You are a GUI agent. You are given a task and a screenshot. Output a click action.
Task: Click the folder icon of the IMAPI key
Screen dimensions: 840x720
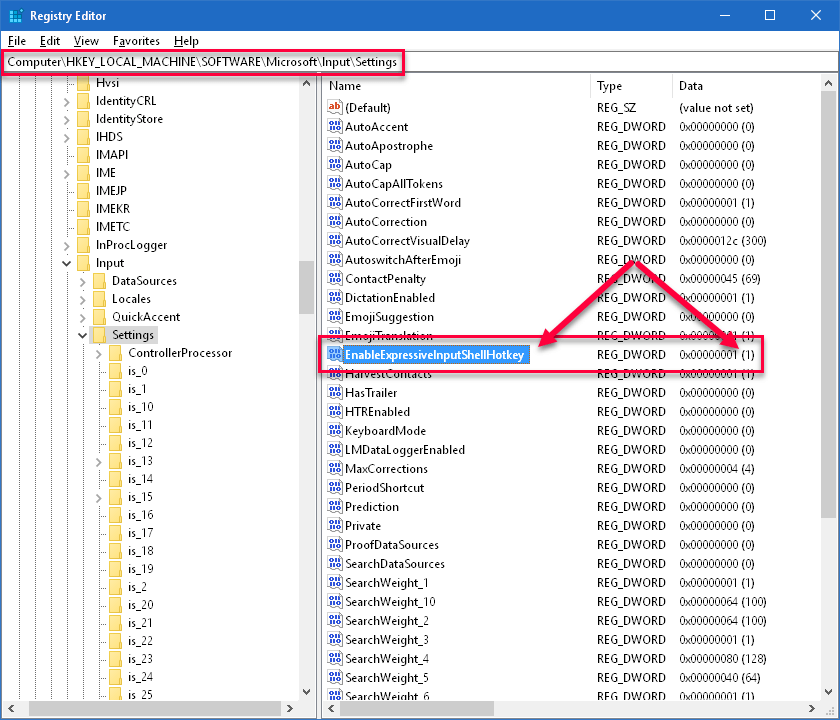click(83, 155)
